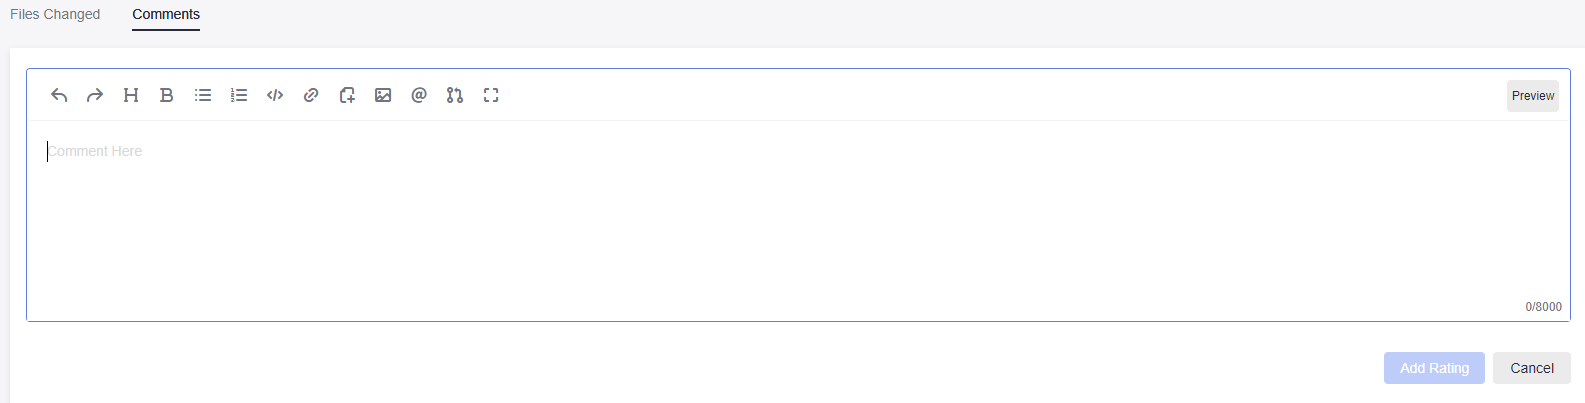The image size is (1585, 403).
Task: Select the Comments tab
Action: (x=166, y=14)
